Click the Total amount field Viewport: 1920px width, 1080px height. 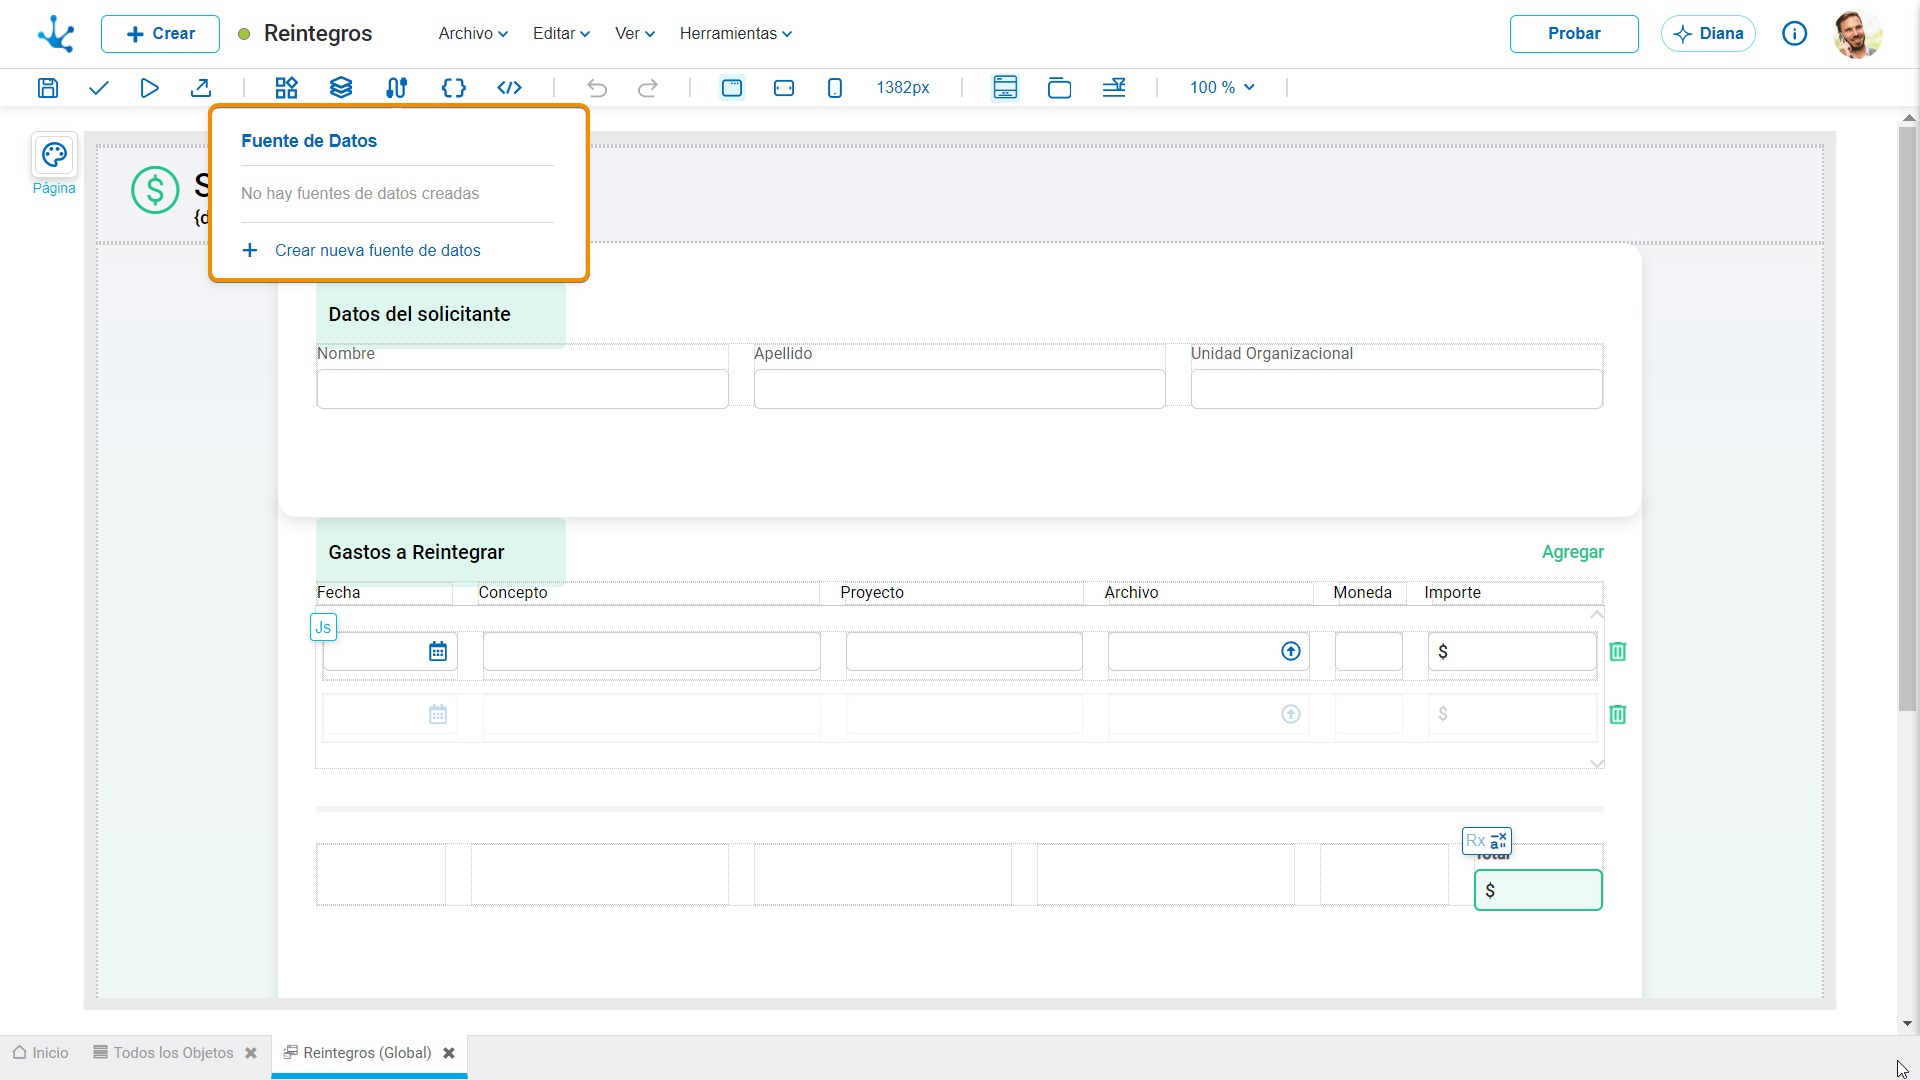(1538, 890)
